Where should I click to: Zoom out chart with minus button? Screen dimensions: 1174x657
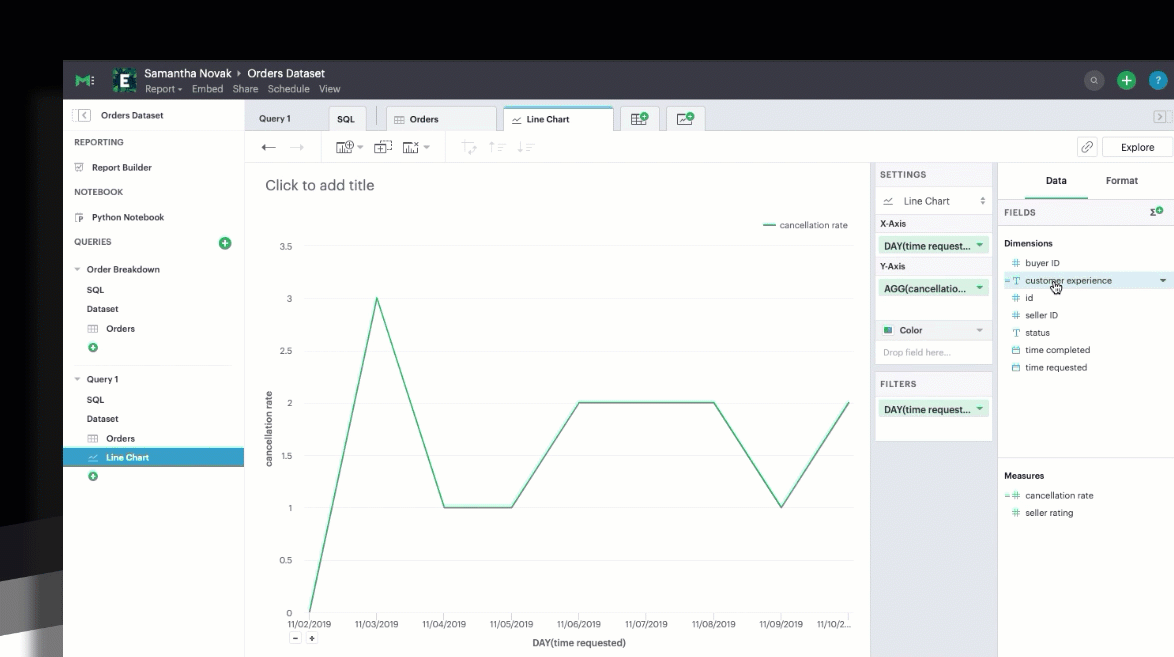click(296, 638)
